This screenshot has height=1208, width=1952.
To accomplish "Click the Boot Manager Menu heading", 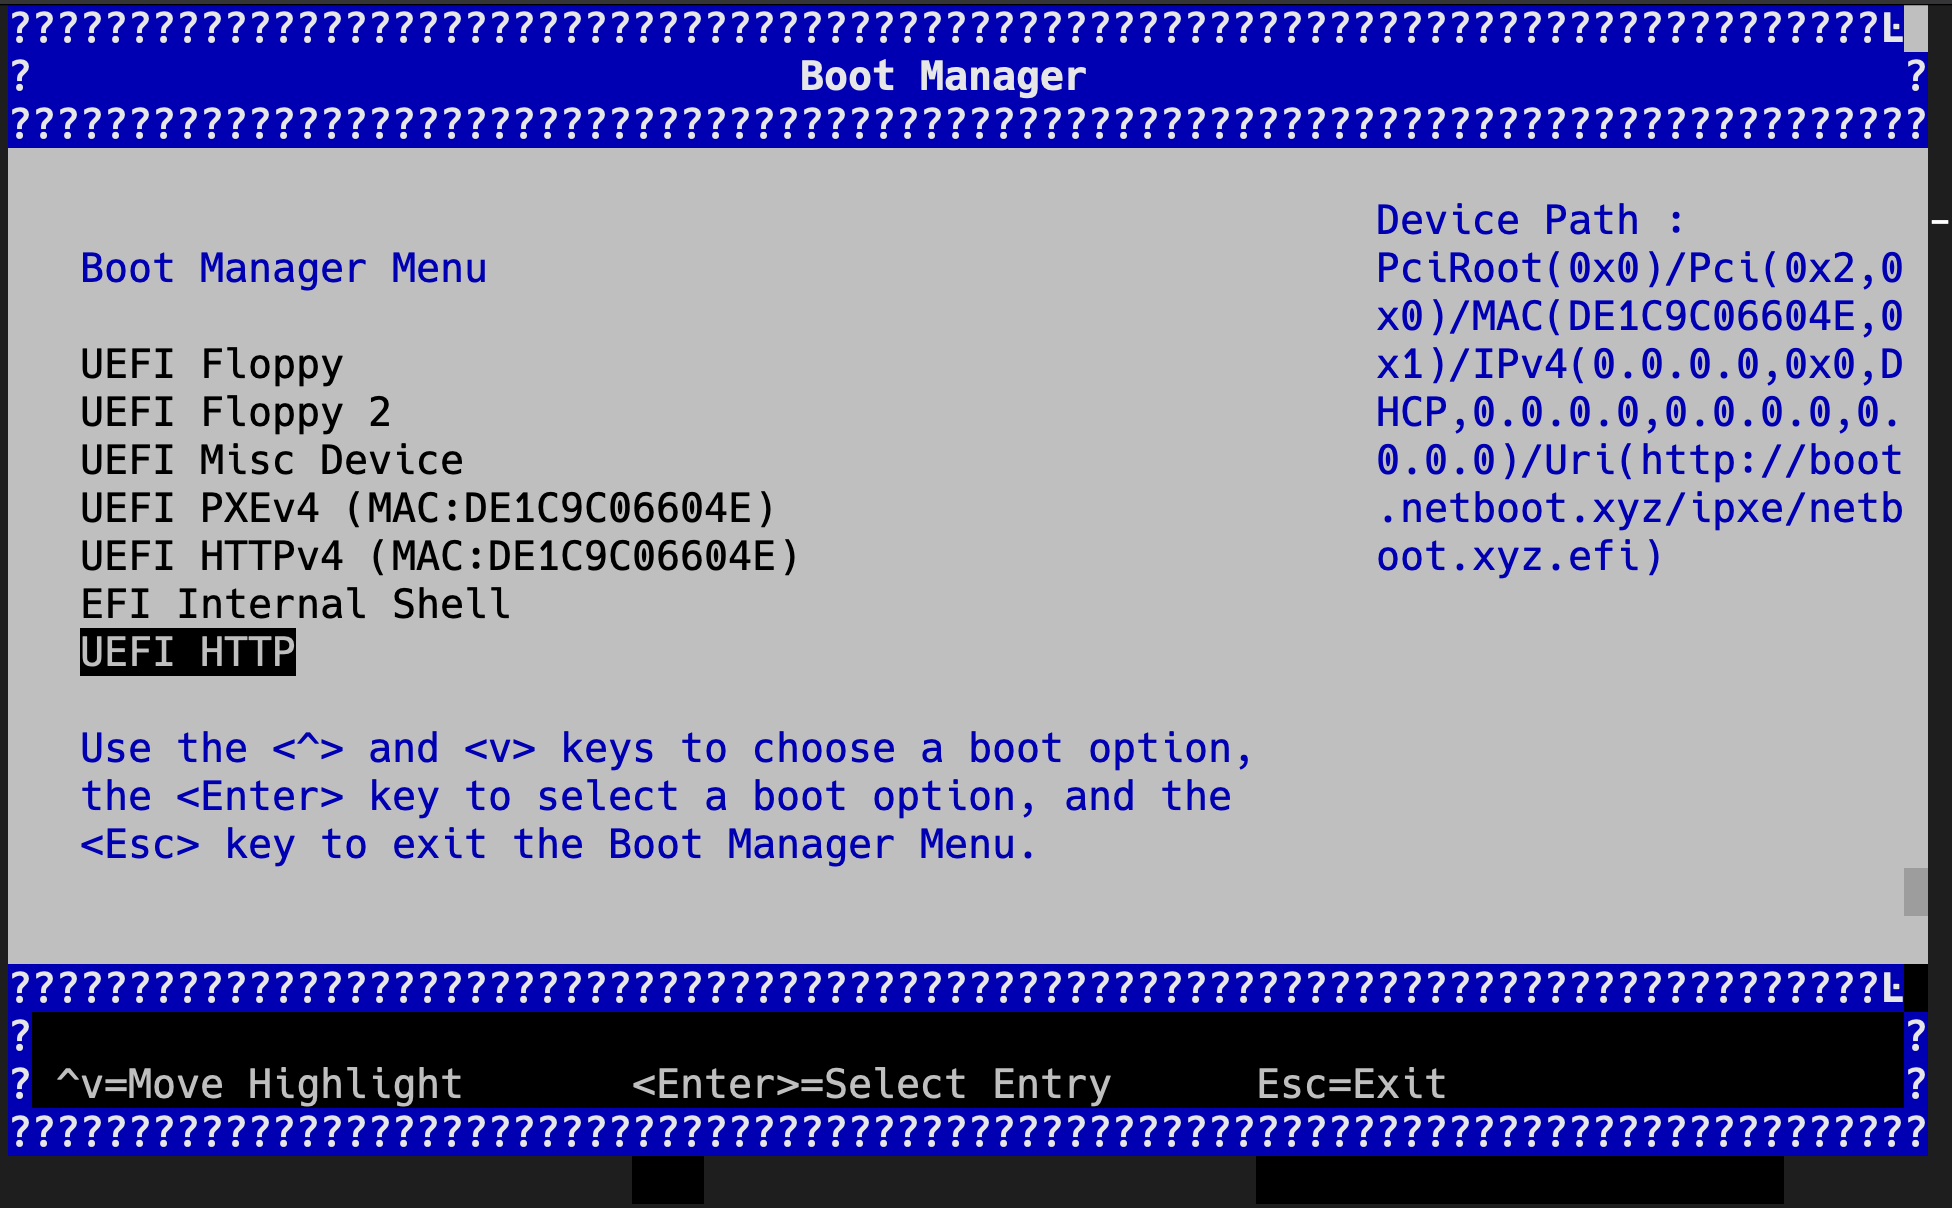I will point(283,267).
